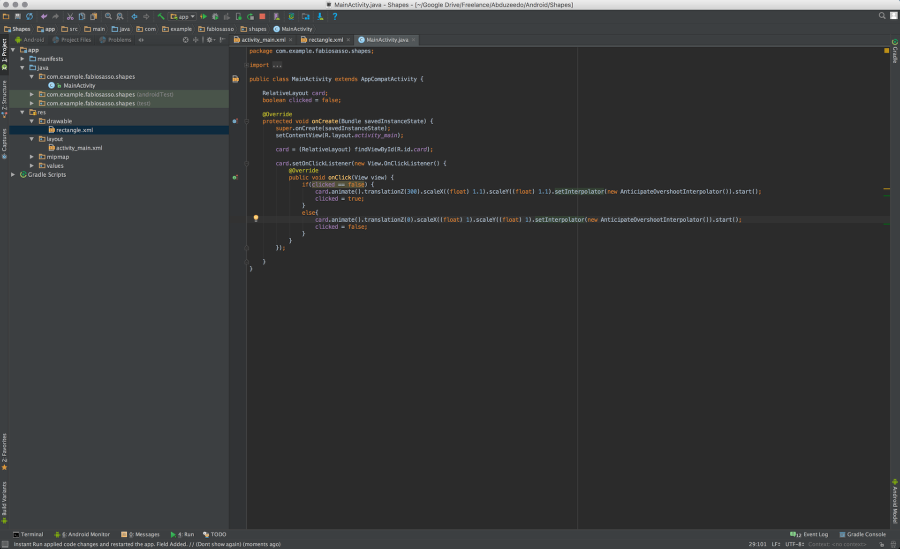This screenshot has height=549, width=900.
Task: Click the Debug app bug icon
Action: point(215,17)
